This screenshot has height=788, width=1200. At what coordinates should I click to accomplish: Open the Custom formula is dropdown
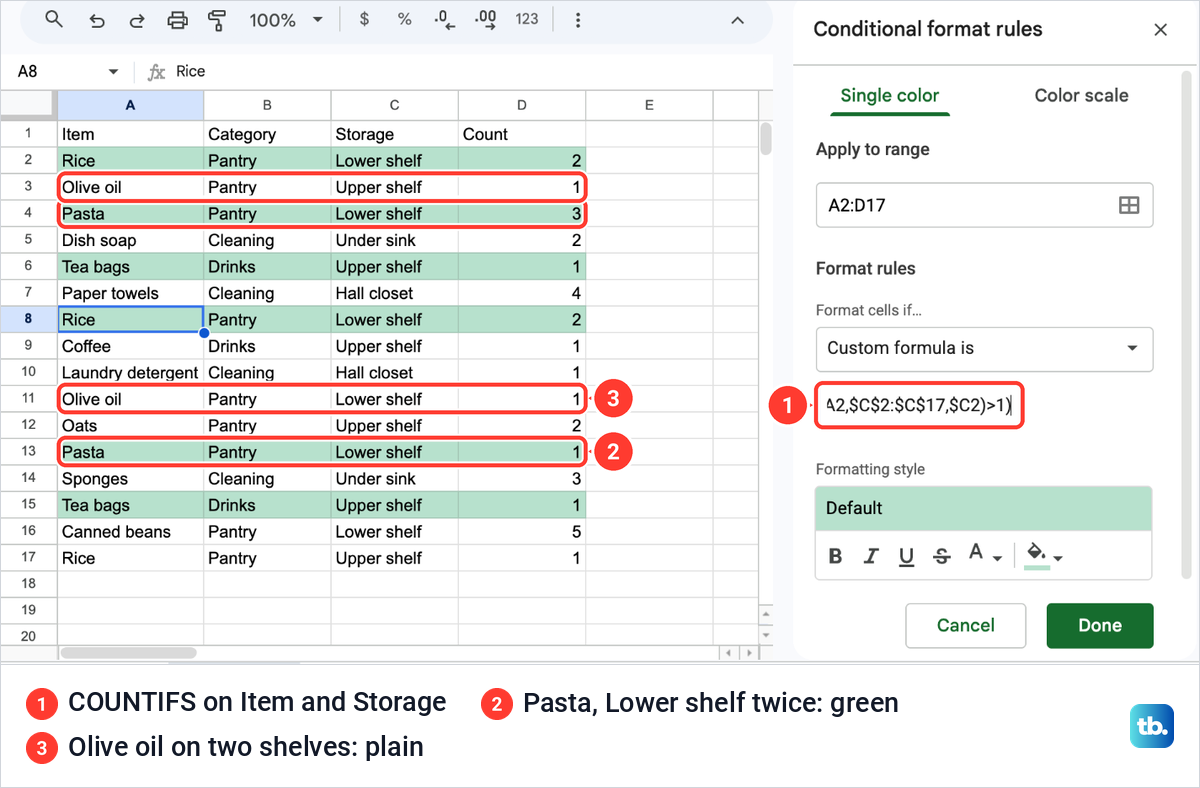coord(984,349)
